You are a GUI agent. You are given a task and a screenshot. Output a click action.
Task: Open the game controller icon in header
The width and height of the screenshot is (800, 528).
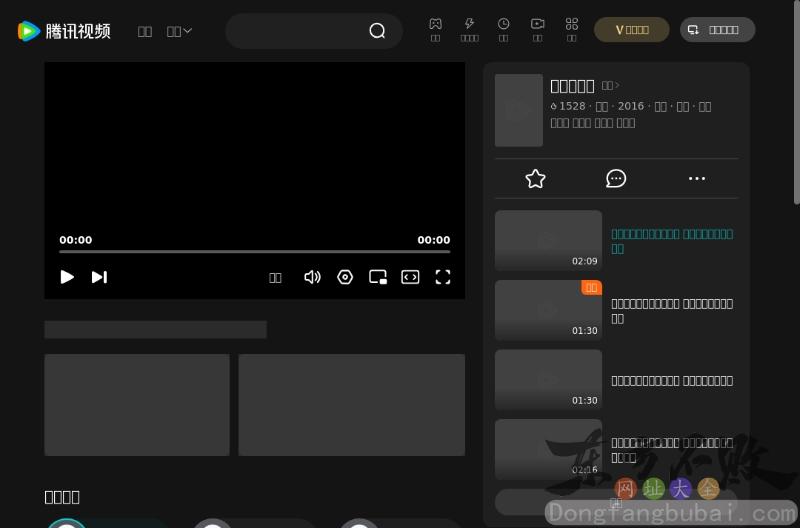click(x=435, y=24)
